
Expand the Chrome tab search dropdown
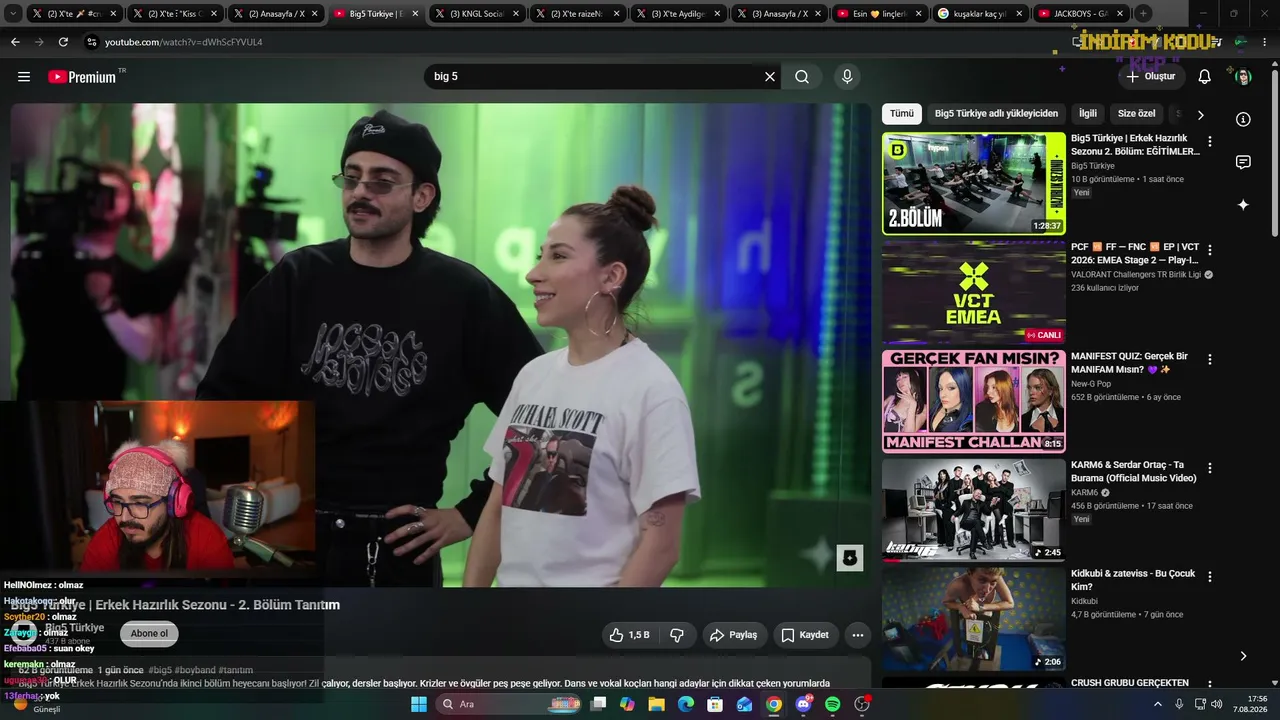click(x=13, y=14)
